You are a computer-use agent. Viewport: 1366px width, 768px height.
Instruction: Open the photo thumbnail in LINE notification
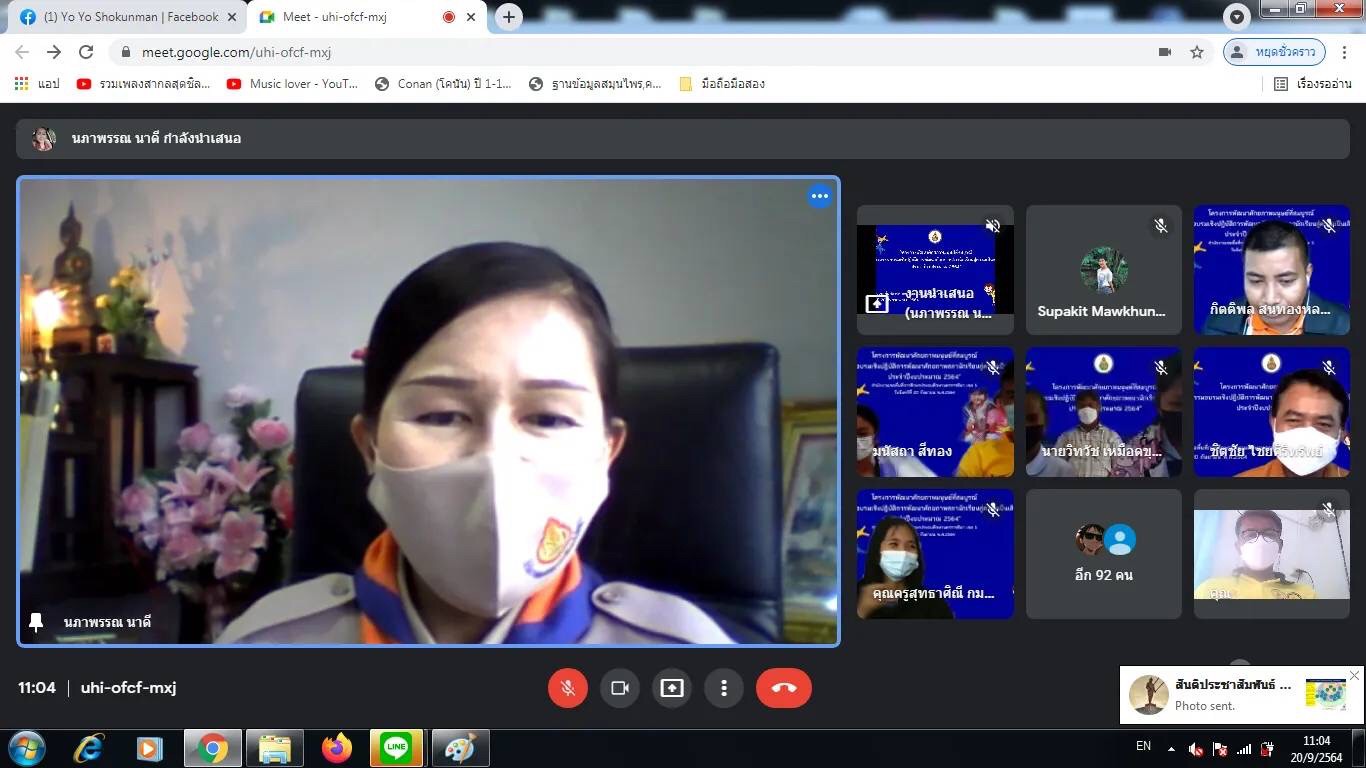1325,695
